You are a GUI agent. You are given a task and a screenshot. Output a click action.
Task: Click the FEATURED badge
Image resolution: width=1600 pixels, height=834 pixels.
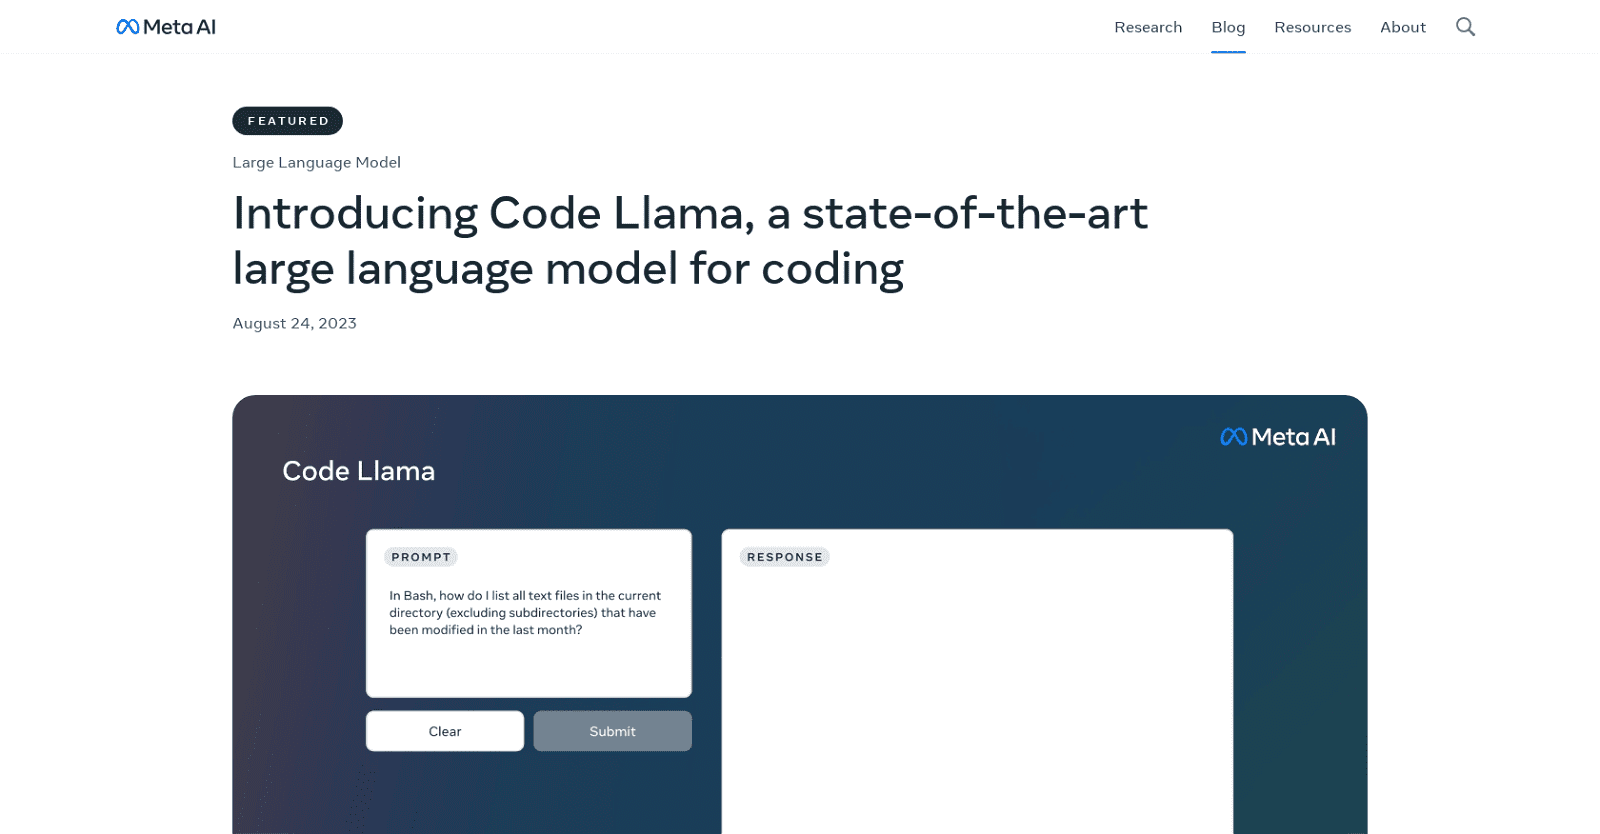click(x=287, y=120)
